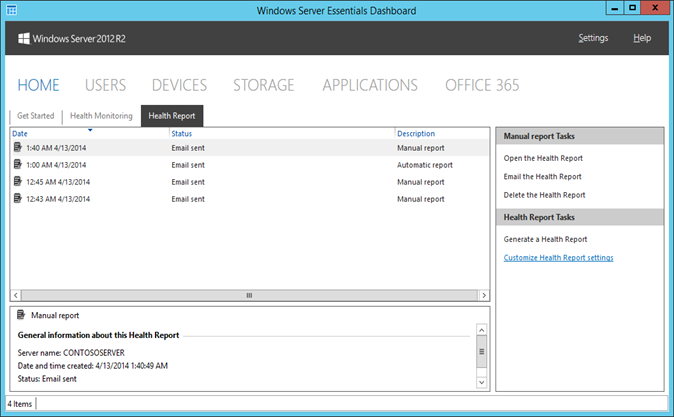Sort reports by the Status column
This screenshot has width=674, height=417.
tap(181, 134)
